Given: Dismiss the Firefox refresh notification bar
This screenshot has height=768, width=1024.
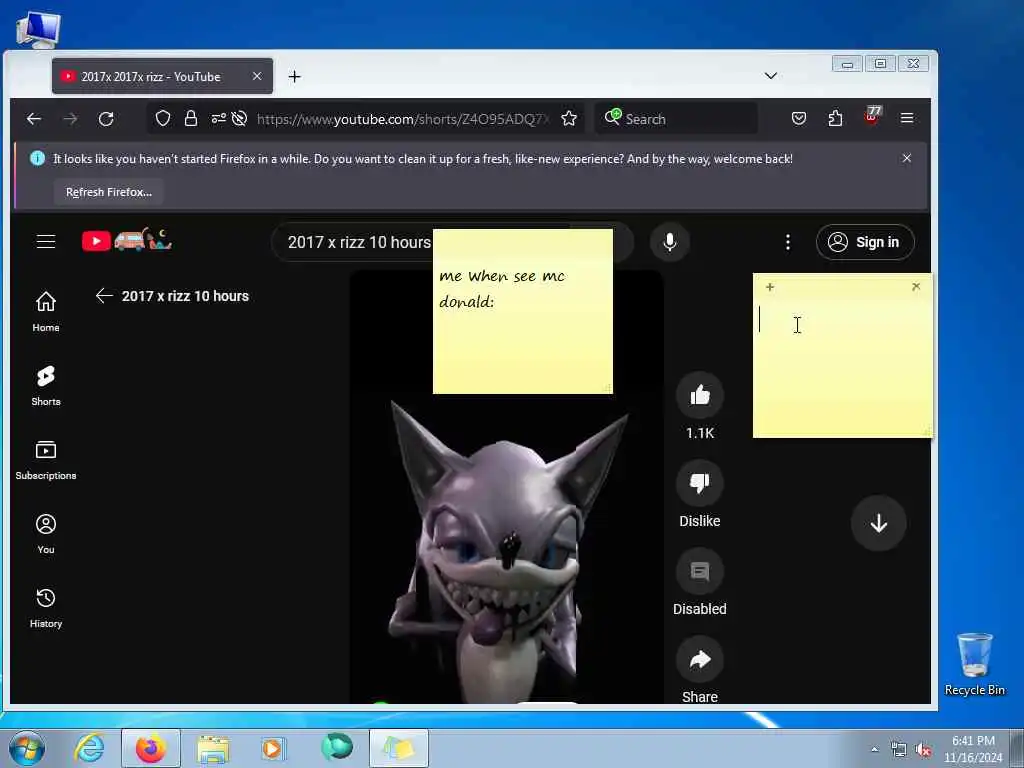Looking at the screenshot, I should click(906, 158).
